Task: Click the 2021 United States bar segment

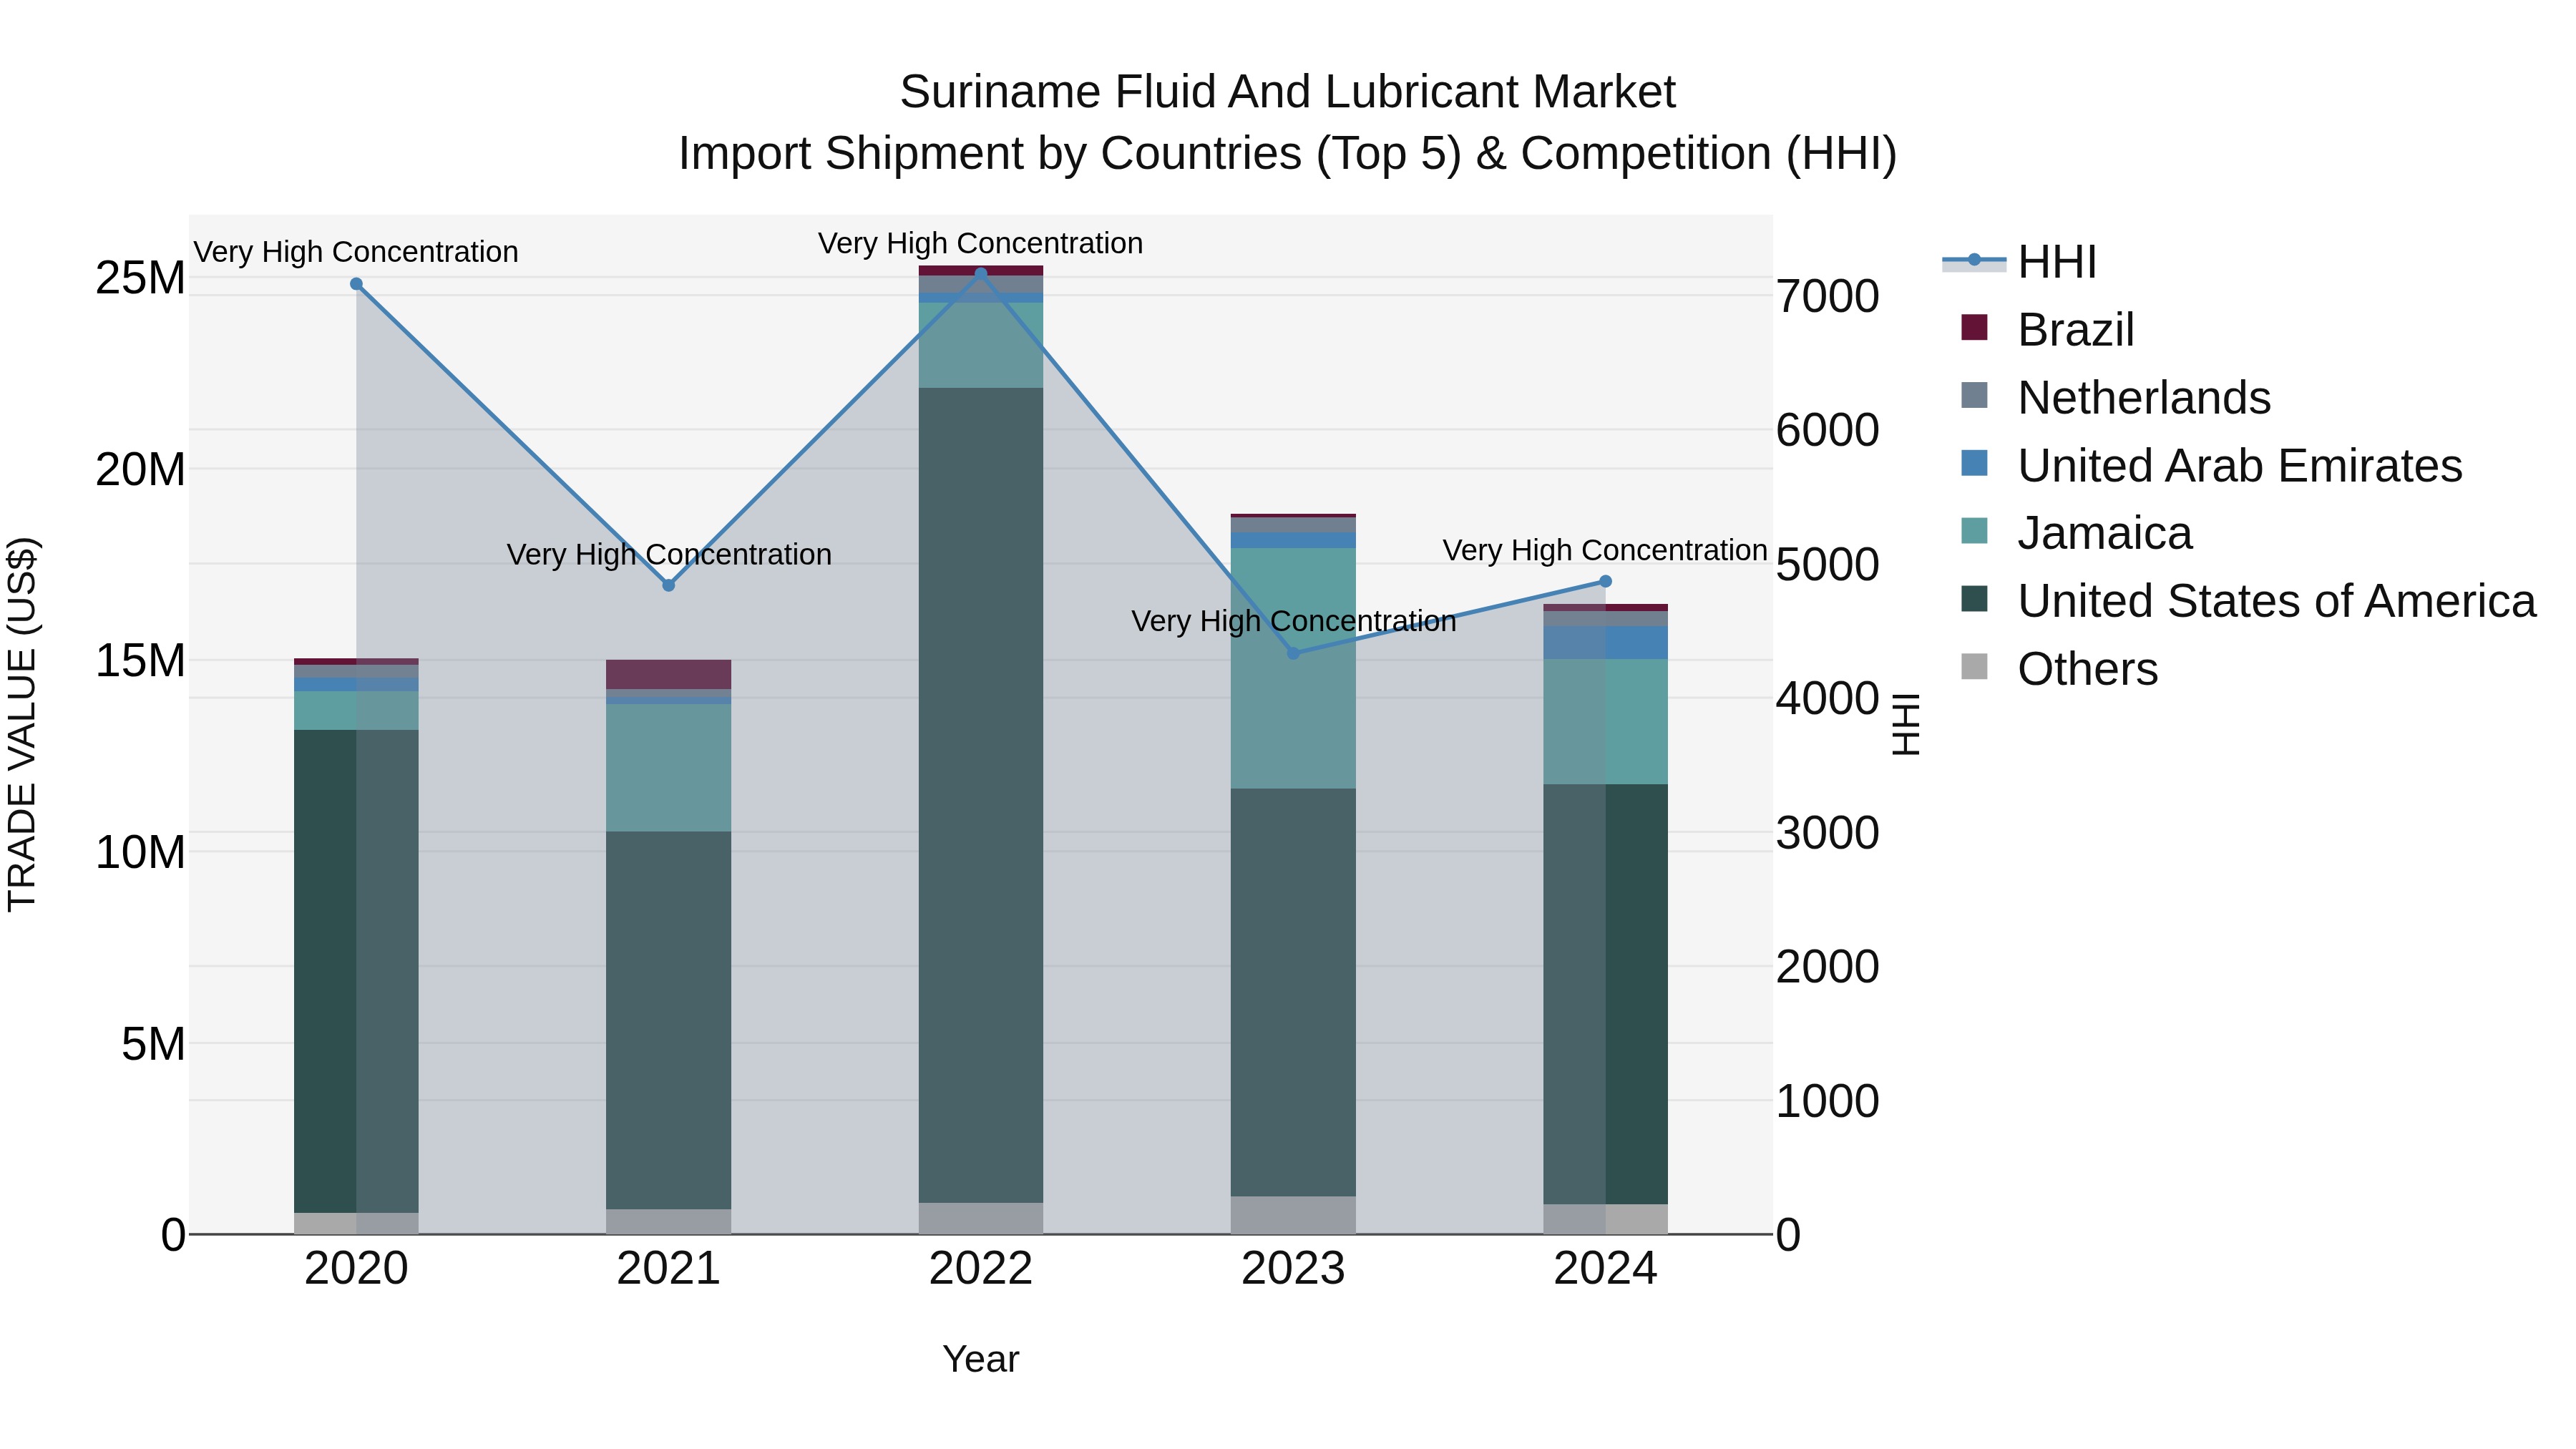Action: [x=669, y=1021]
